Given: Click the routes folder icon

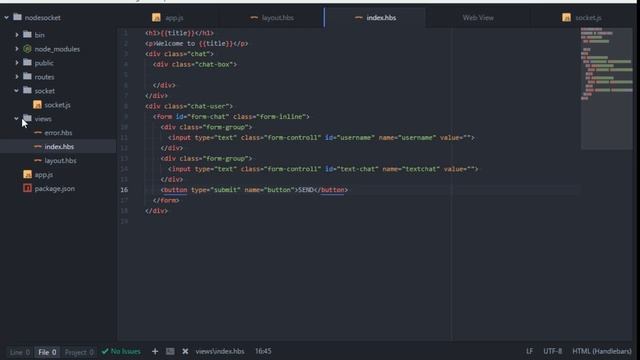Looking at the screenshot, I should tap(27, 76).
